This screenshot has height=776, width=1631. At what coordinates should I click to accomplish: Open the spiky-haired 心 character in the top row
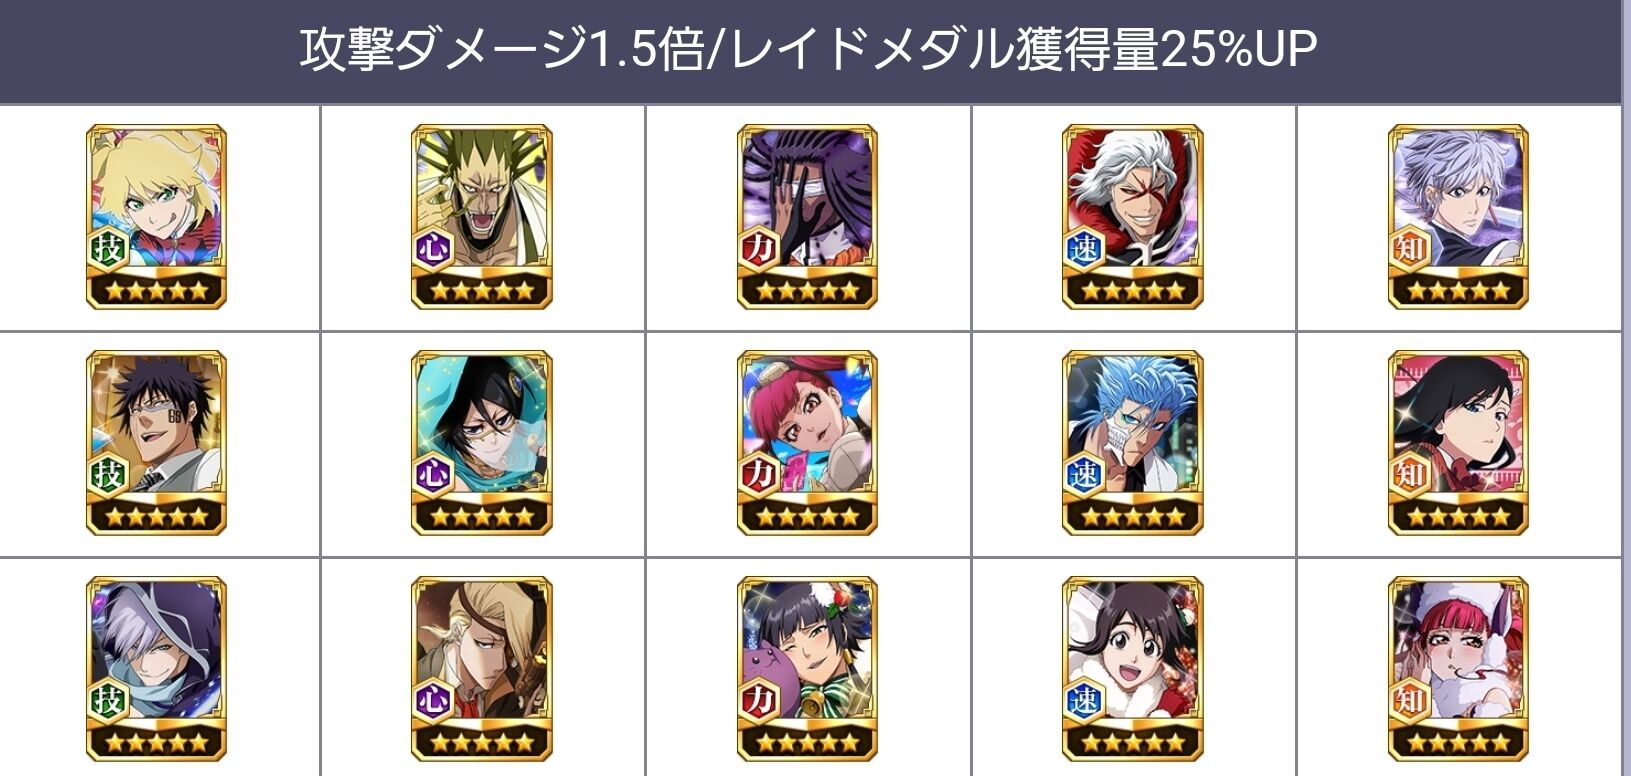(x=482, y=217)
